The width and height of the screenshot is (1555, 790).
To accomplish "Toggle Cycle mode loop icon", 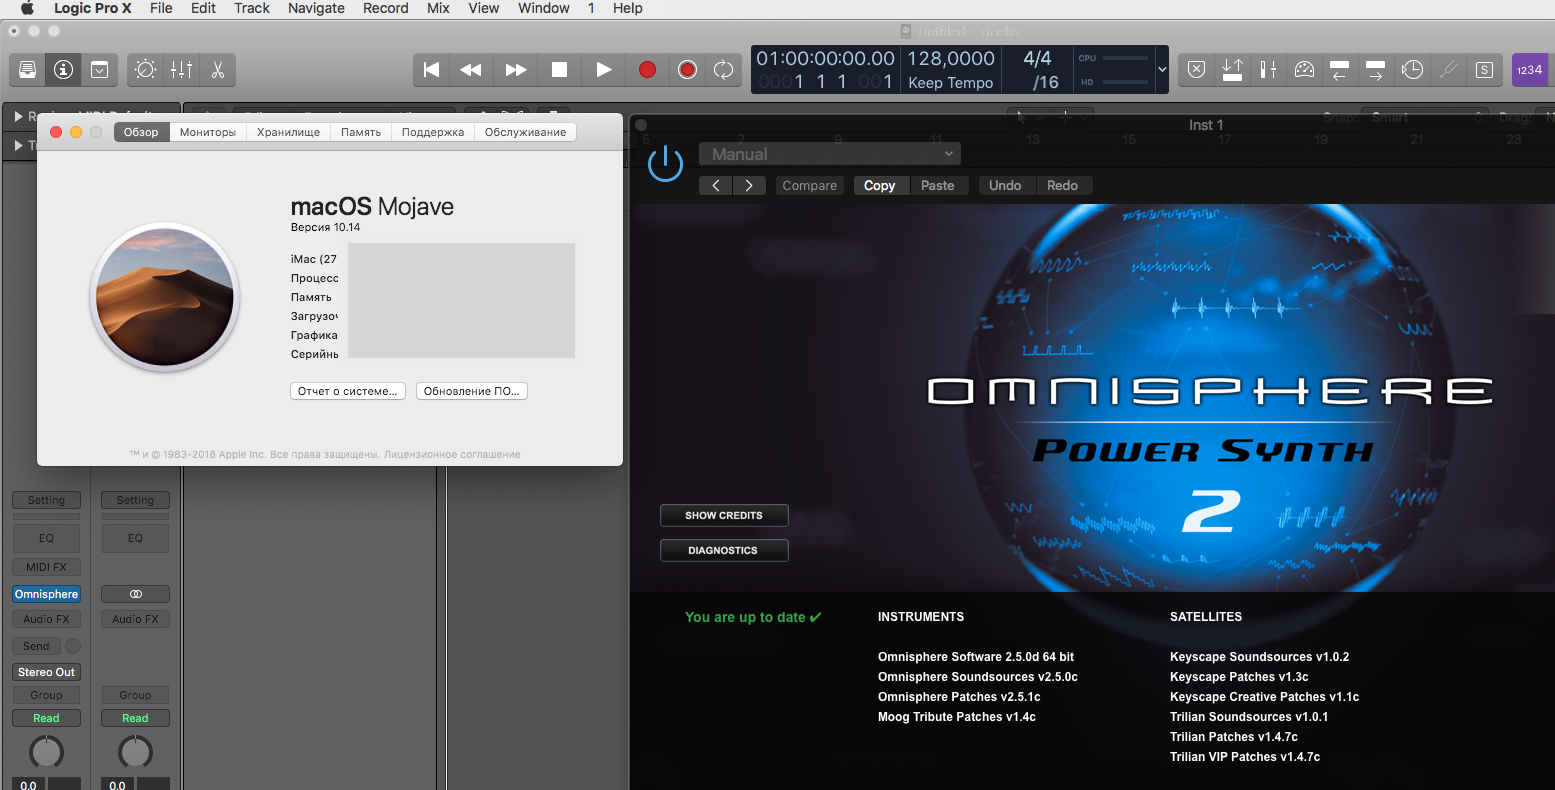I will tap(723, 70).
